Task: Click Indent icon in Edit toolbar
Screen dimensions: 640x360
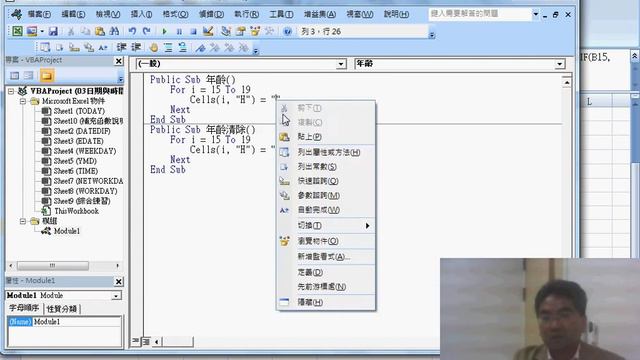Action: (x=121, y=47)
